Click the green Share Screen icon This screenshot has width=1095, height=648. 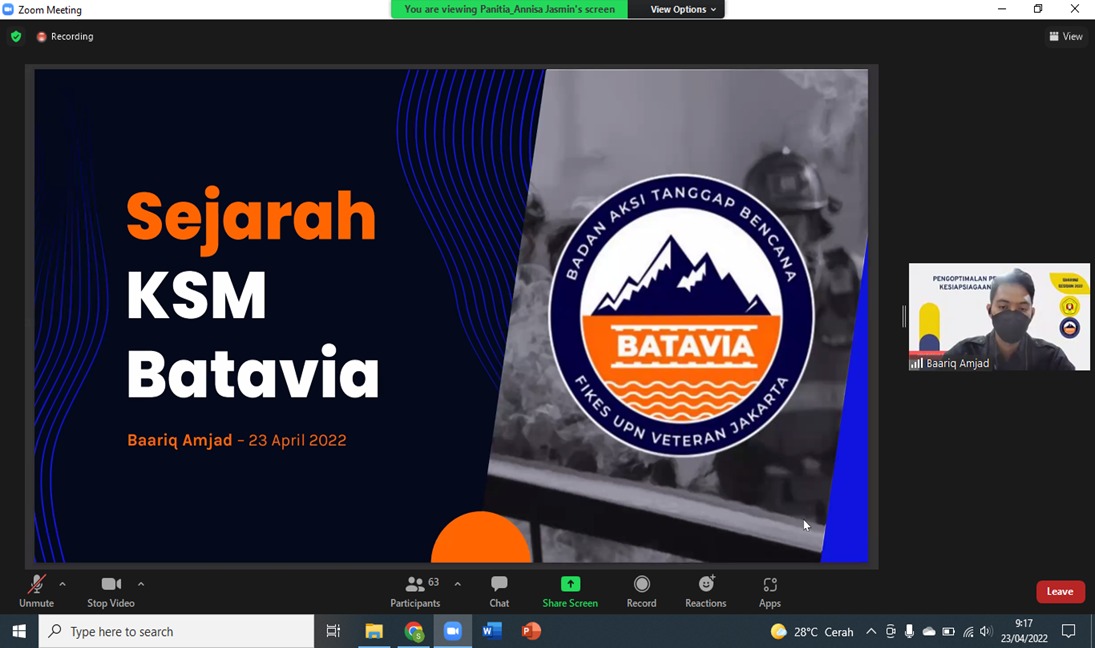(570, 584)
